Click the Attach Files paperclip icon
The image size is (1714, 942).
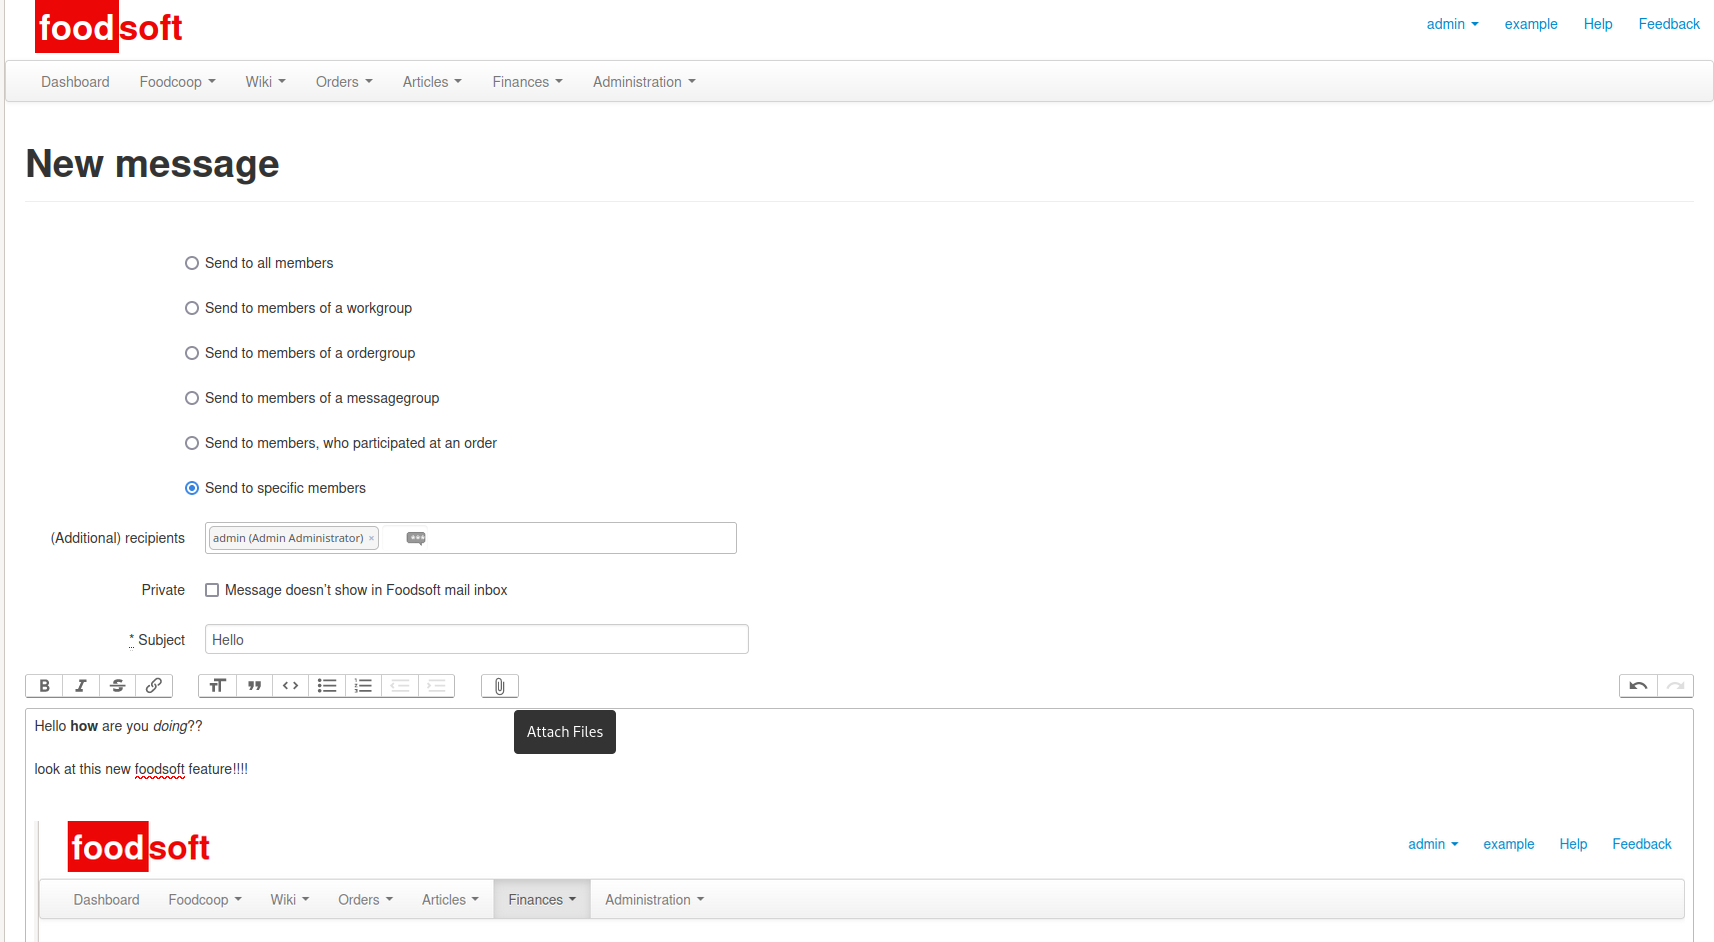[499, 686]
